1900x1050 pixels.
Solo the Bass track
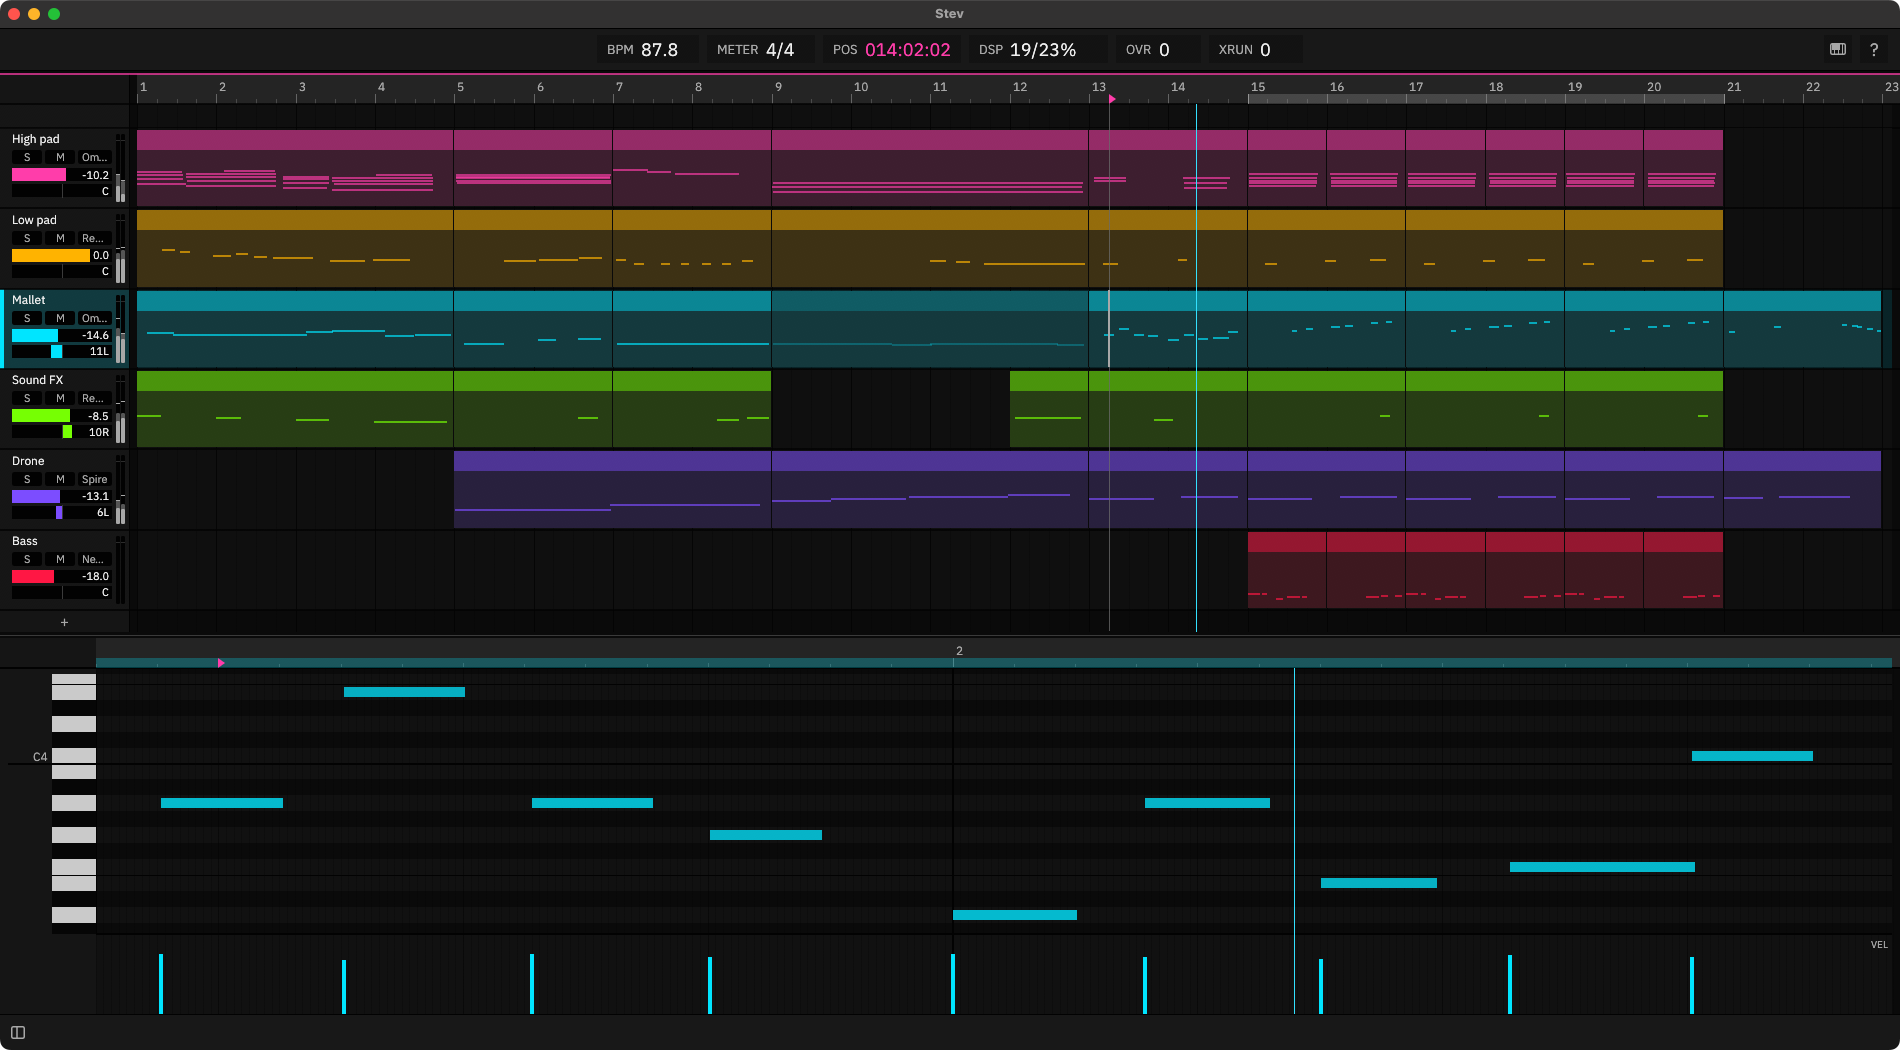[x=27, y=559]
